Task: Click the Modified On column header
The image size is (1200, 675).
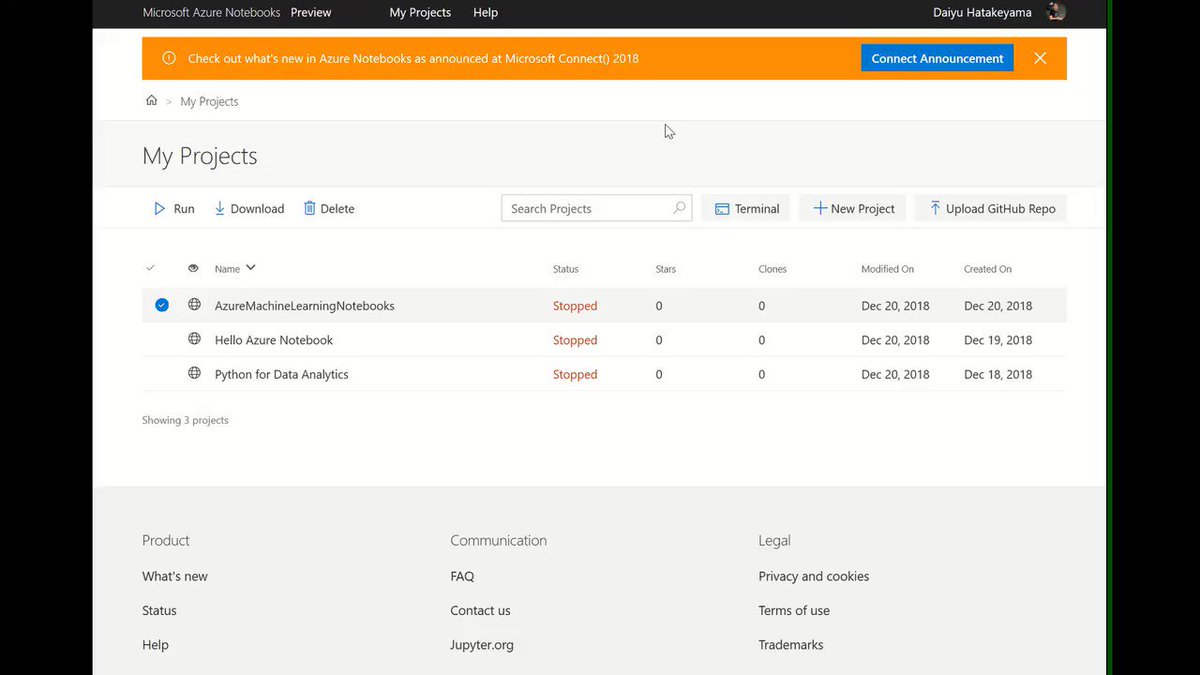Action: 888,269
